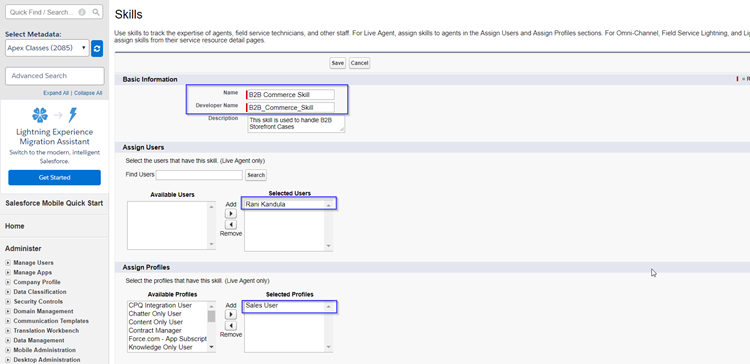Open the Security Controls sidebar link
Image resolution: width=750 pixels, height=364 pixels.
pyautogui.click(x=38, y=302)
